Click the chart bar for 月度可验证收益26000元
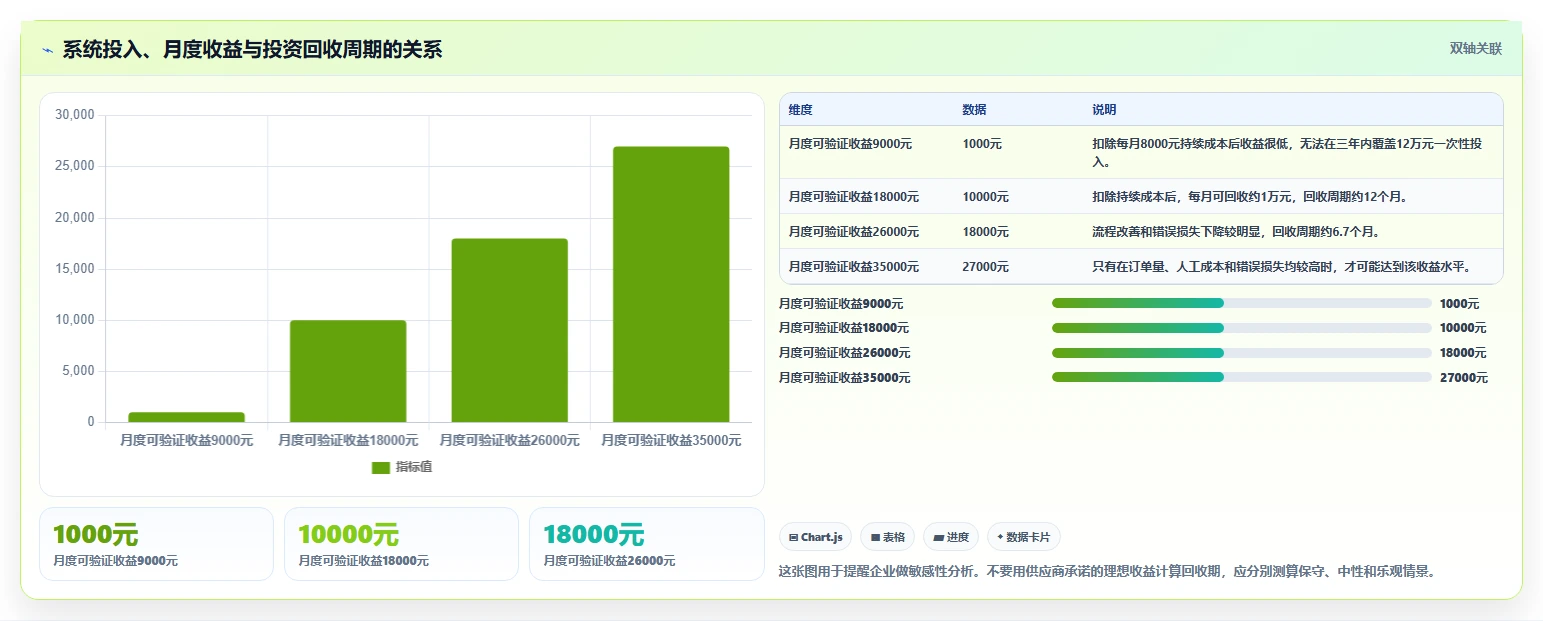 509,330
